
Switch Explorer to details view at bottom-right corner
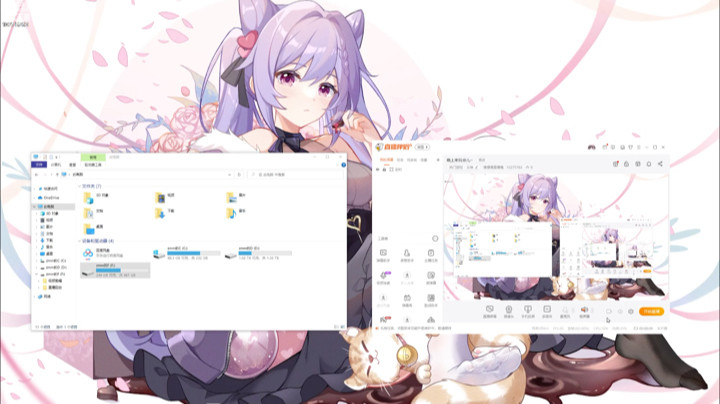(x=336, y=327)
